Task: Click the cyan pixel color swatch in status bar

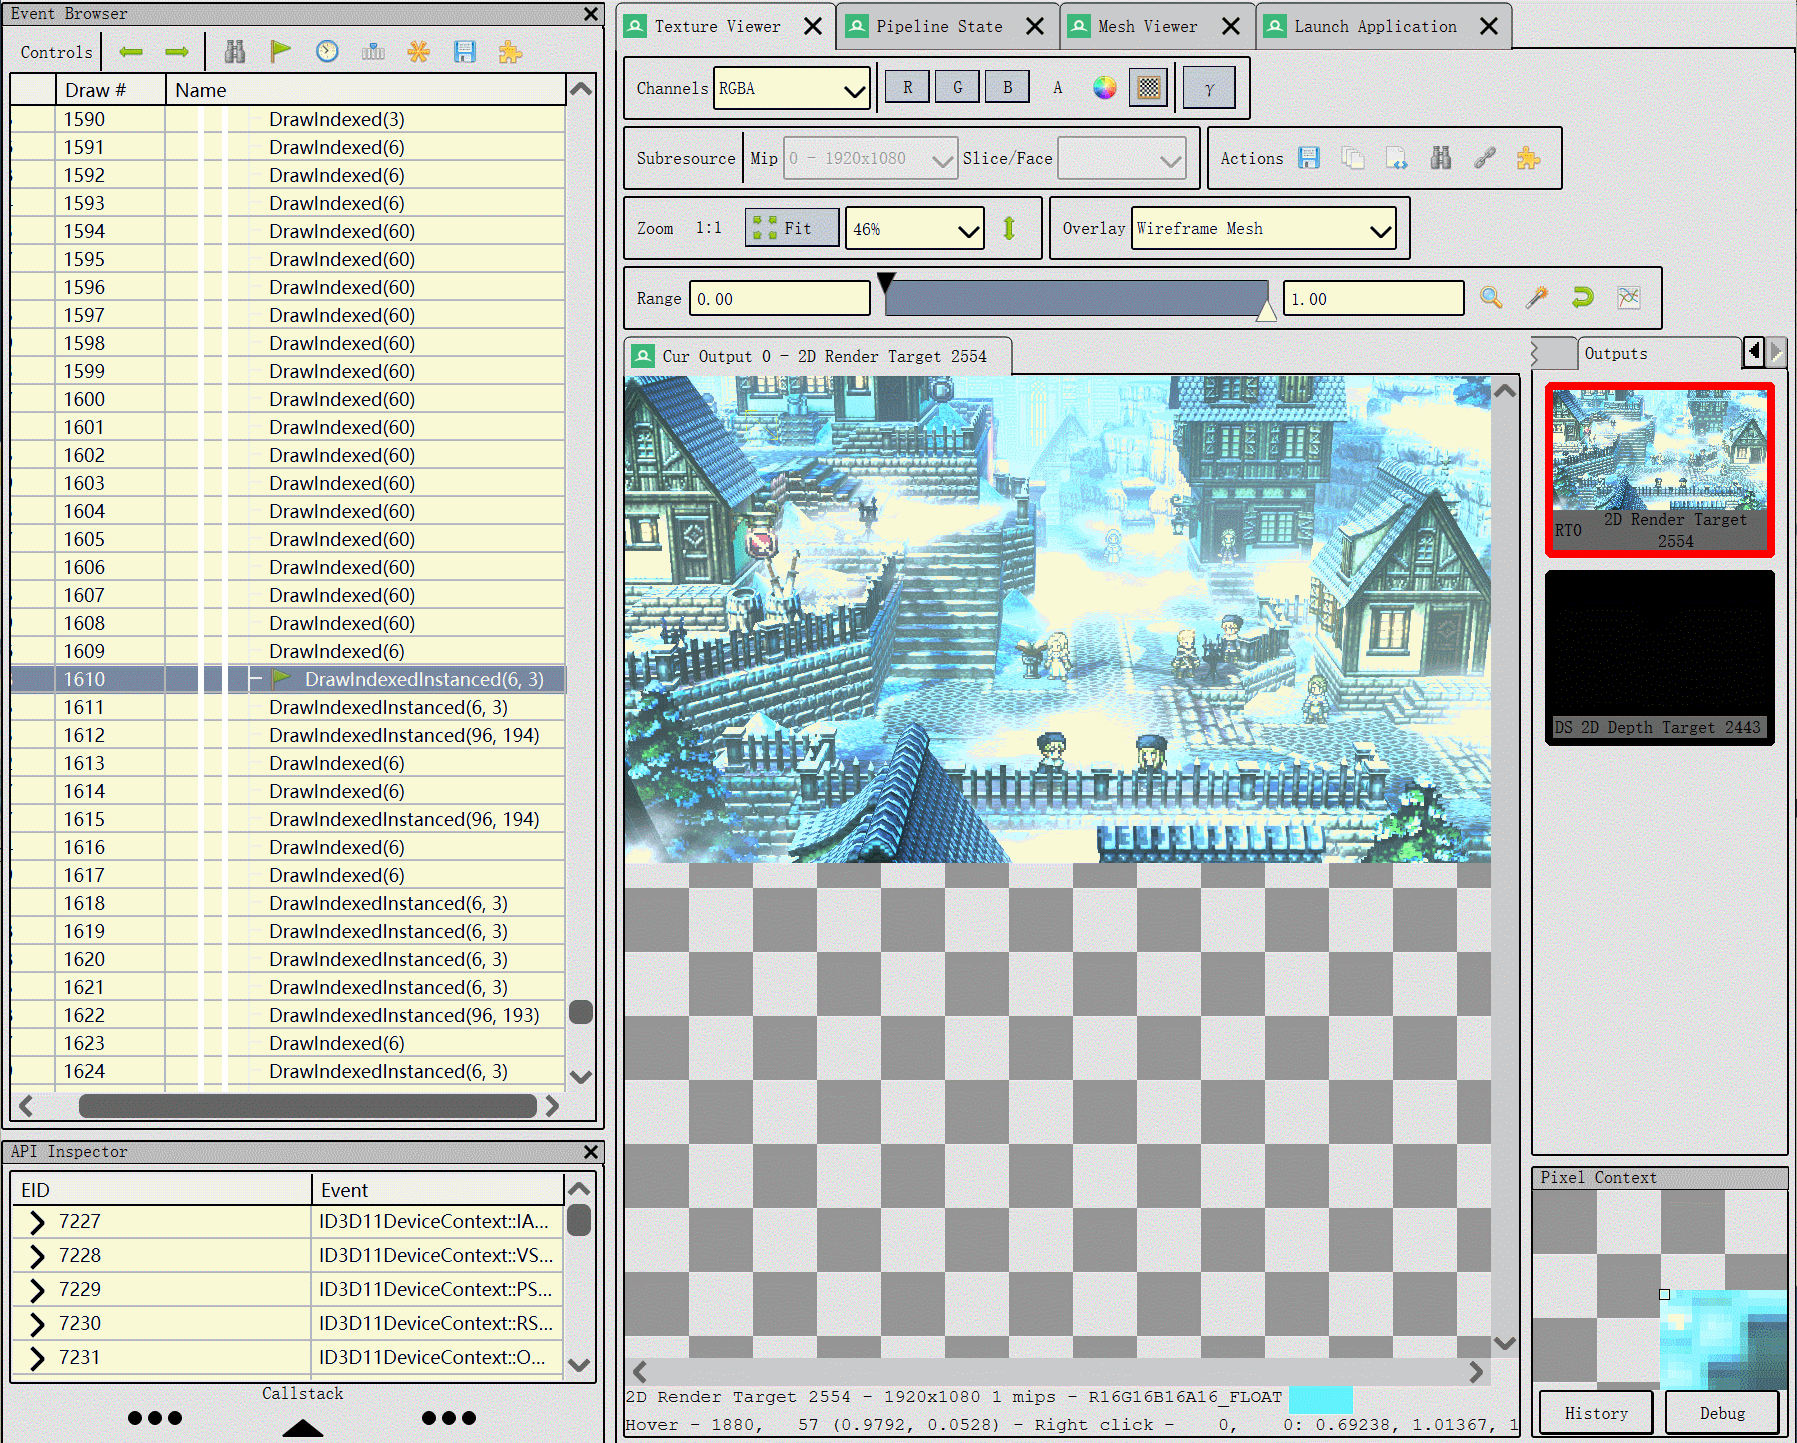Action: click(x=1320, y=1398)
